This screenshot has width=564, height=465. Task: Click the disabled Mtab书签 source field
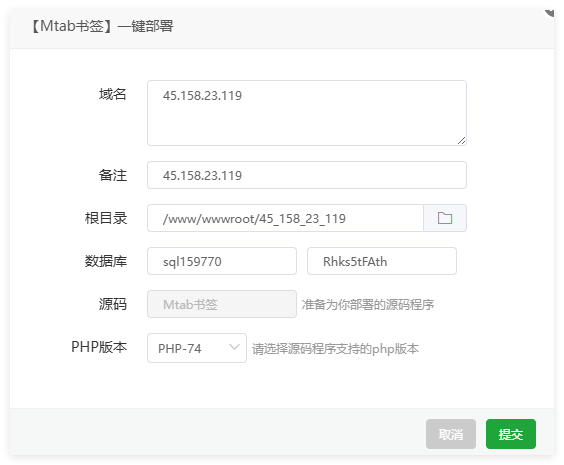point(222,304)
